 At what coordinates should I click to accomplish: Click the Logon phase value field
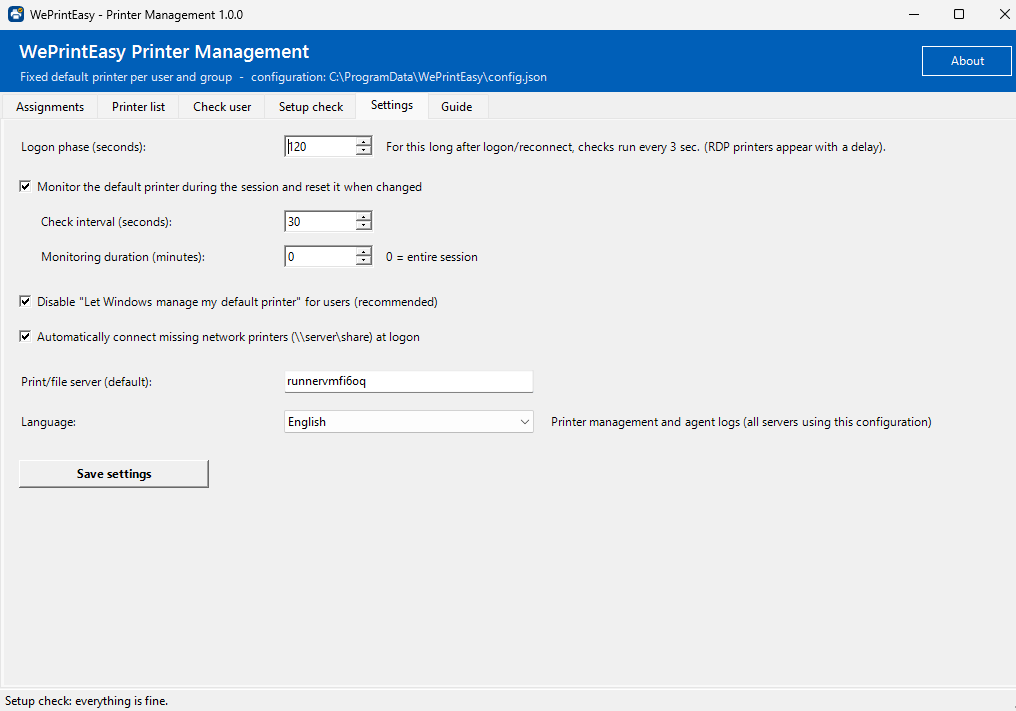321,146
